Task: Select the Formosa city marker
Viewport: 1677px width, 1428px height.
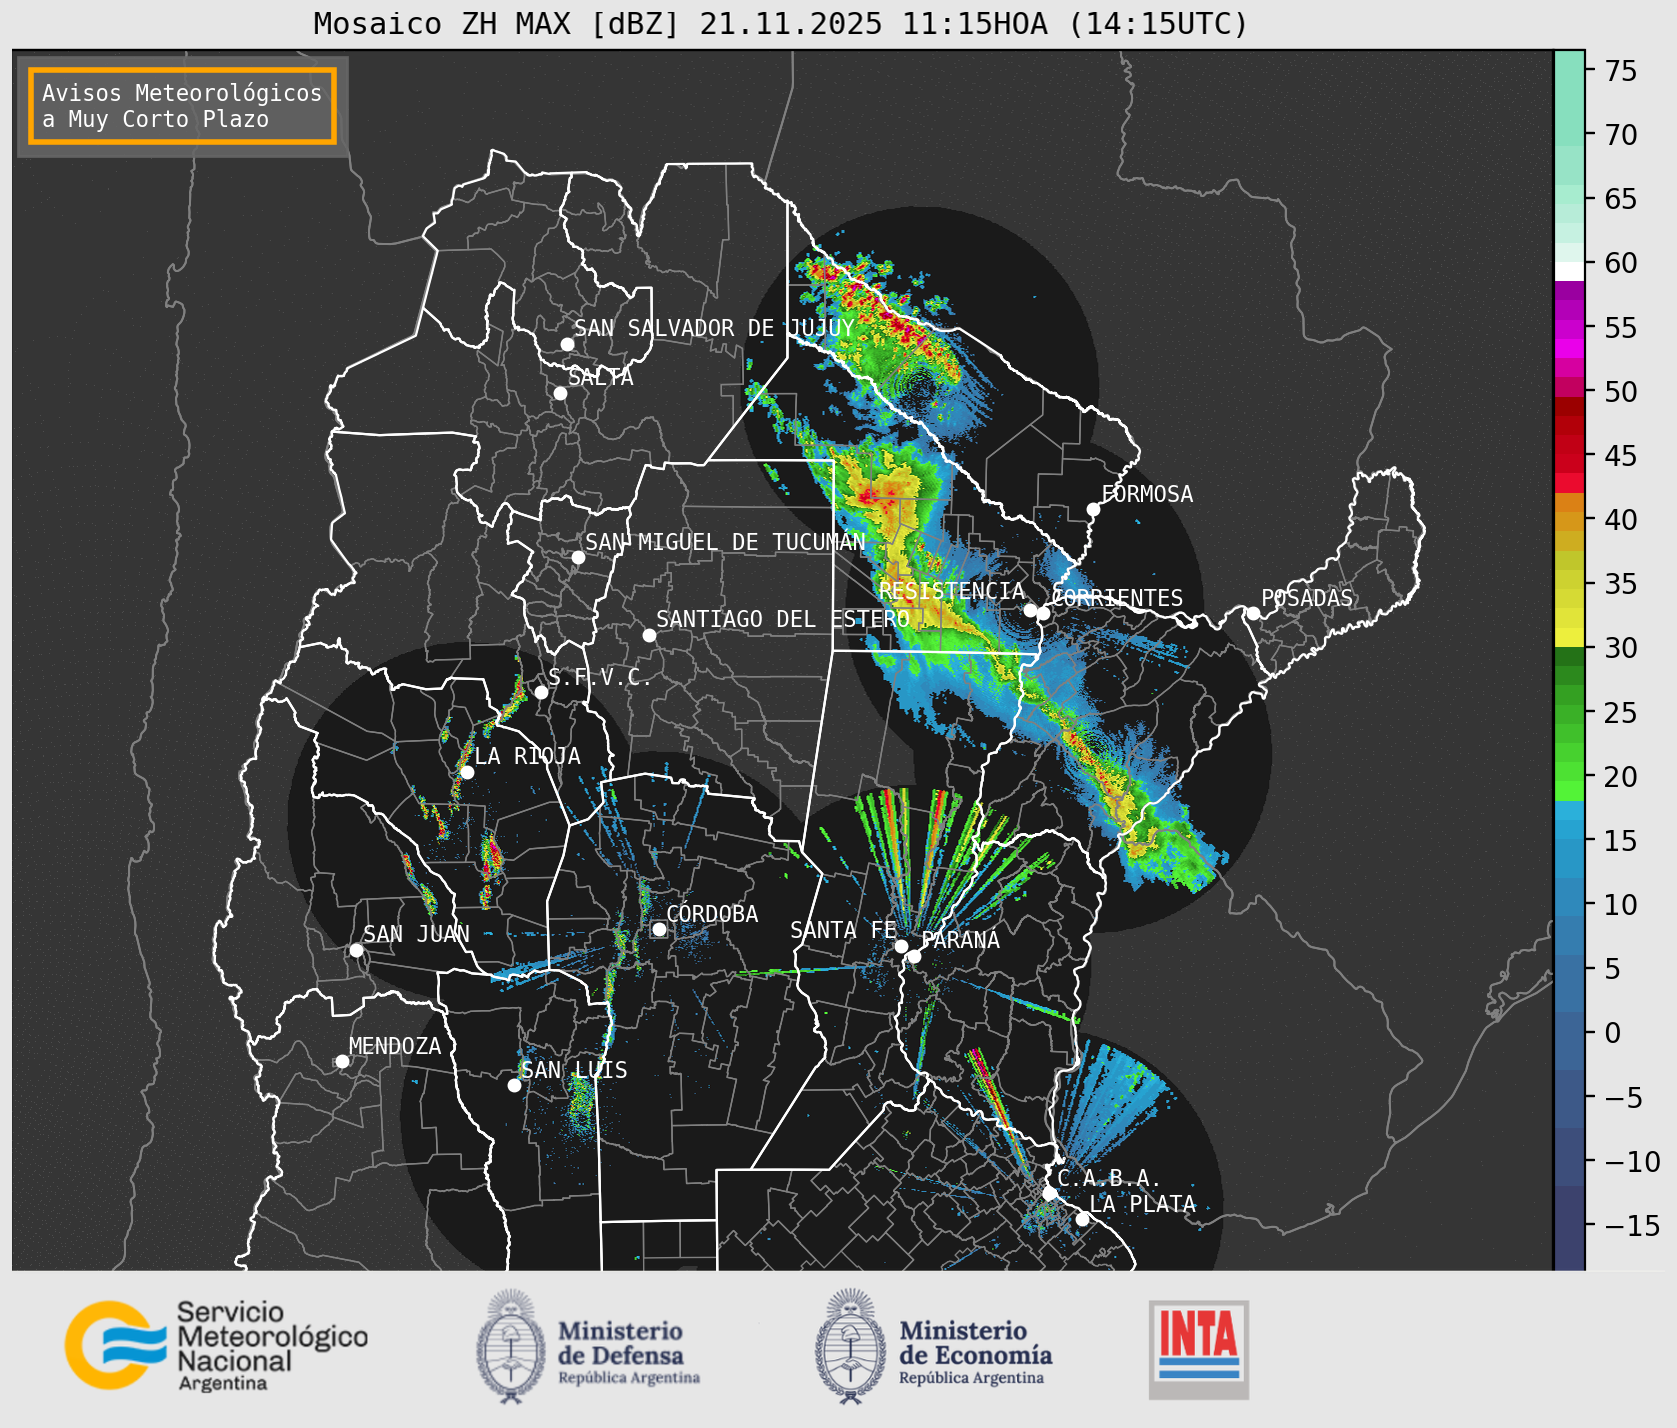Action: pyautogui.click(x=1093, y=509)
